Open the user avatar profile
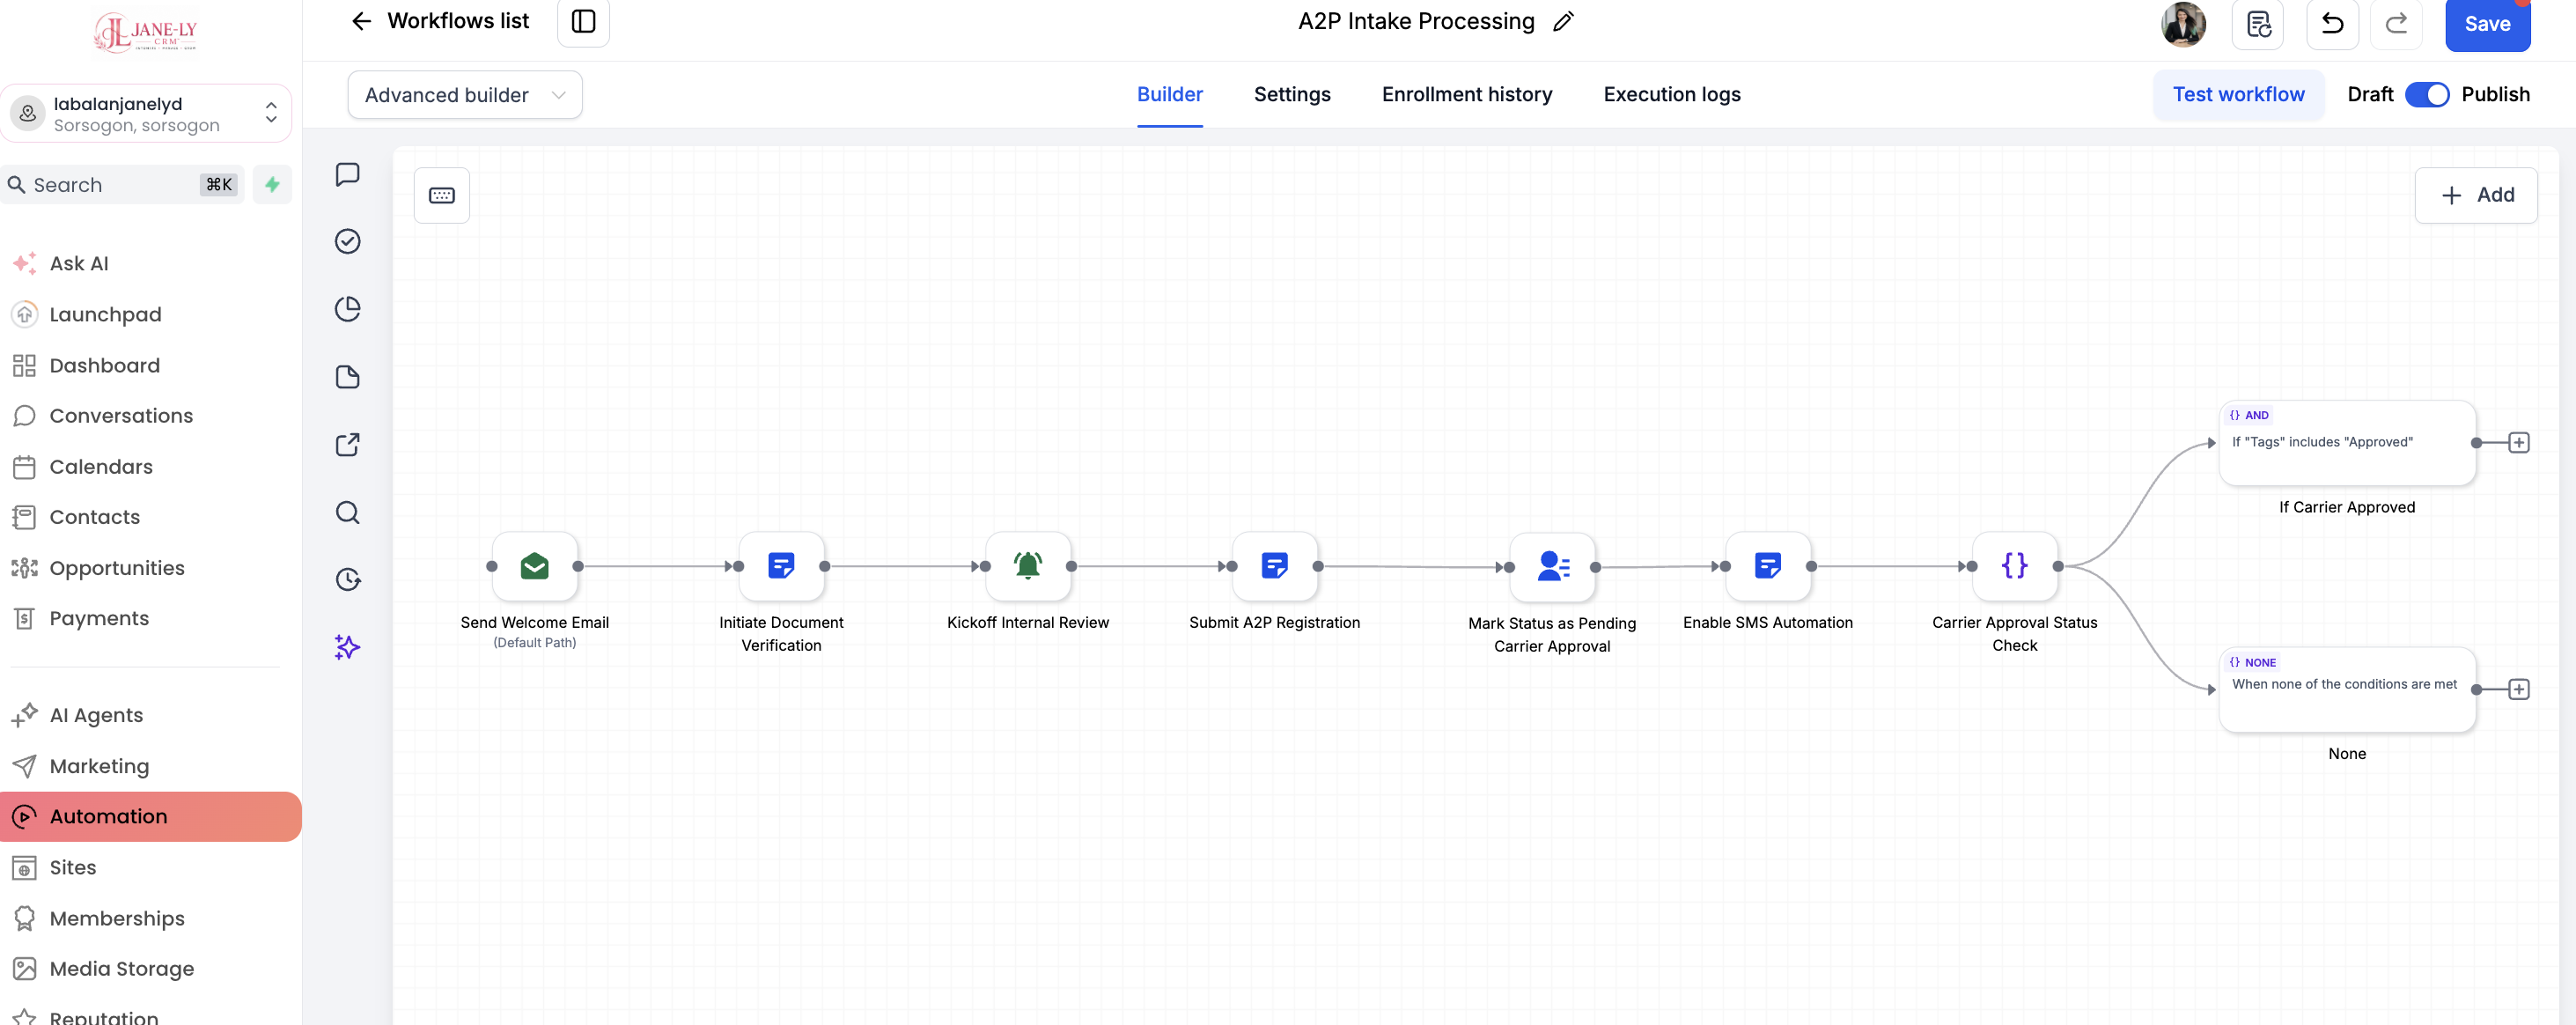The width and height of the screenshot is (2576, 1025). (x=2183, y=24)
